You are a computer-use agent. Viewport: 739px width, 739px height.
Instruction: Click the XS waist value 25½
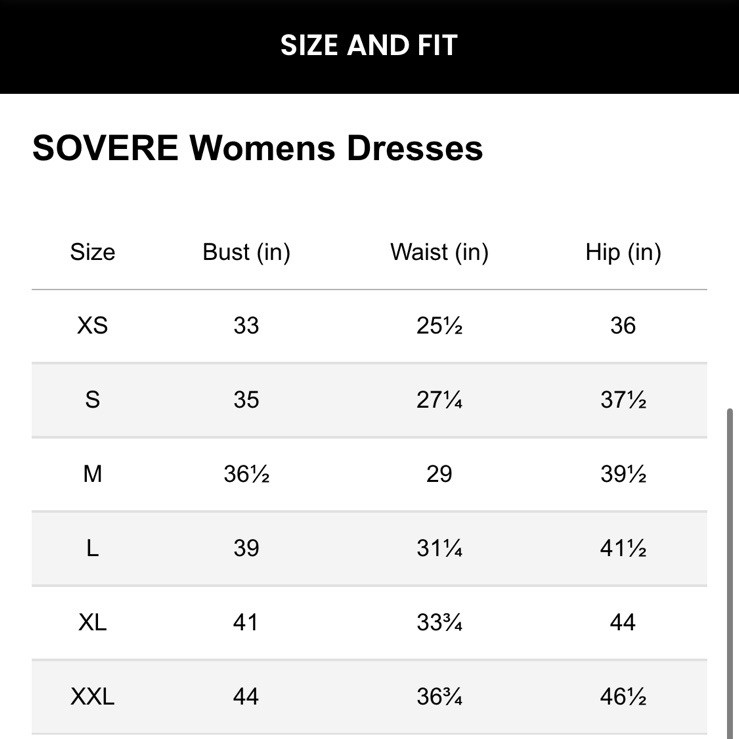coord(439,326)
